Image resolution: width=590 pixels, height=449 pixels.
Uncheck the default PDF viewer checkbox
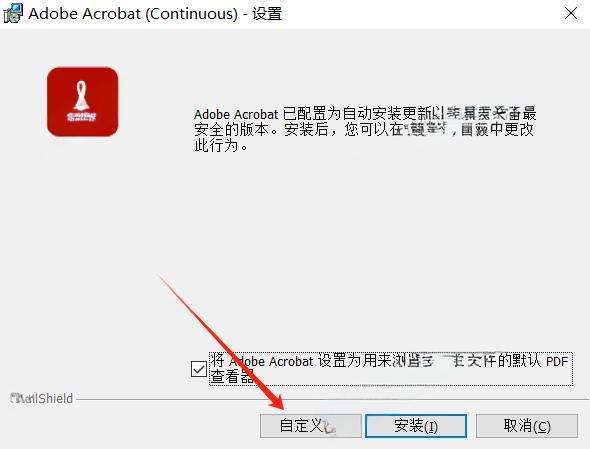(x=198, y=369)
